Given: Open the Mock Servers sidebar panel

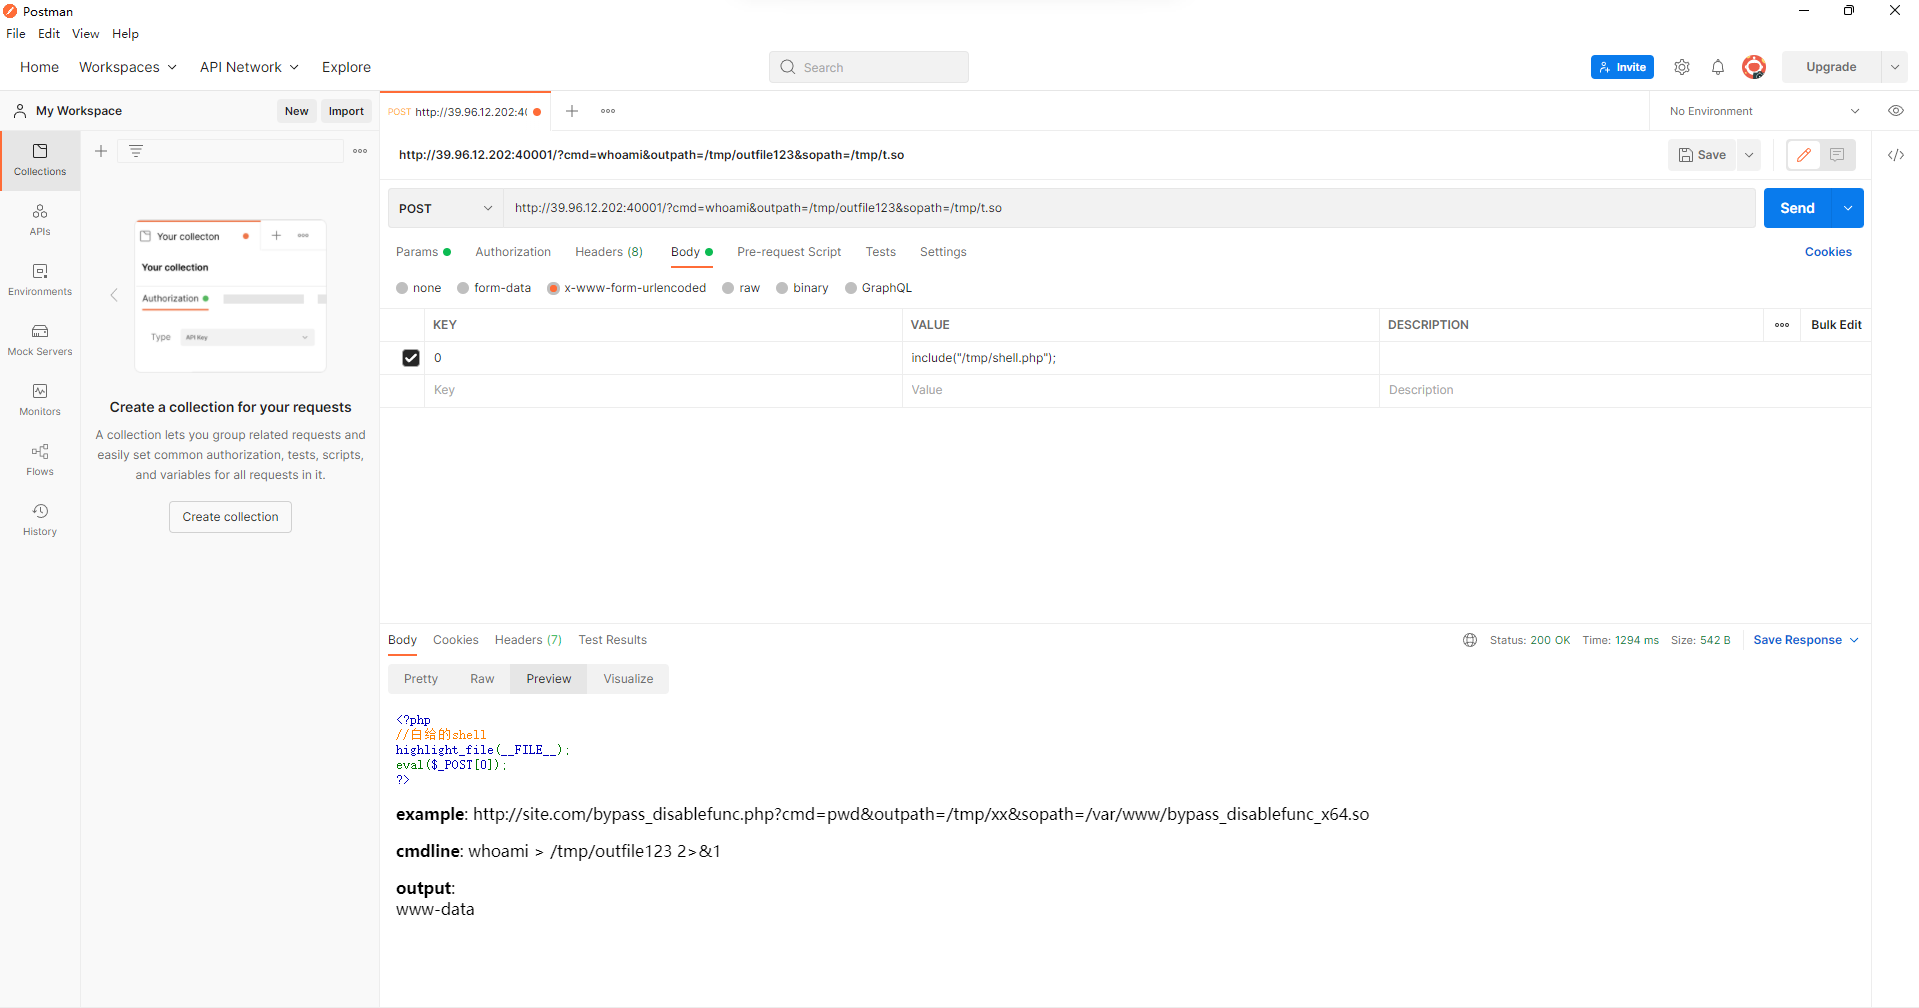Looking at the screenshot, I should coord(40,340).
